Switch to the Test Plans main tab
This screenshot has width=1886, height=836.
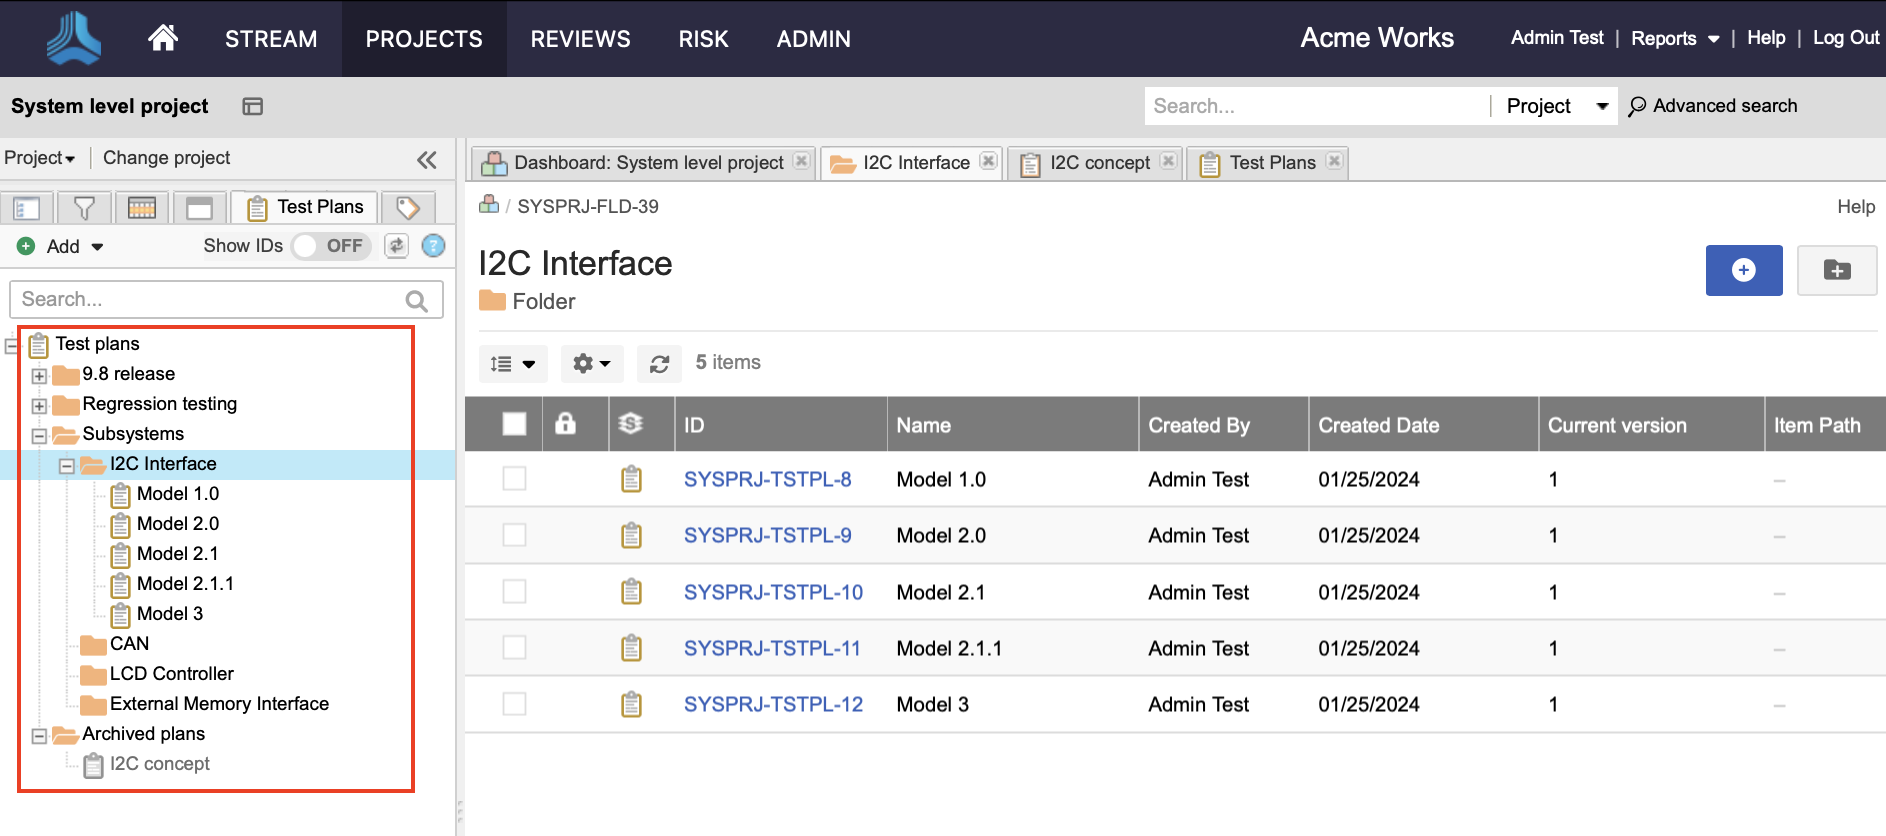point(1267,162)
